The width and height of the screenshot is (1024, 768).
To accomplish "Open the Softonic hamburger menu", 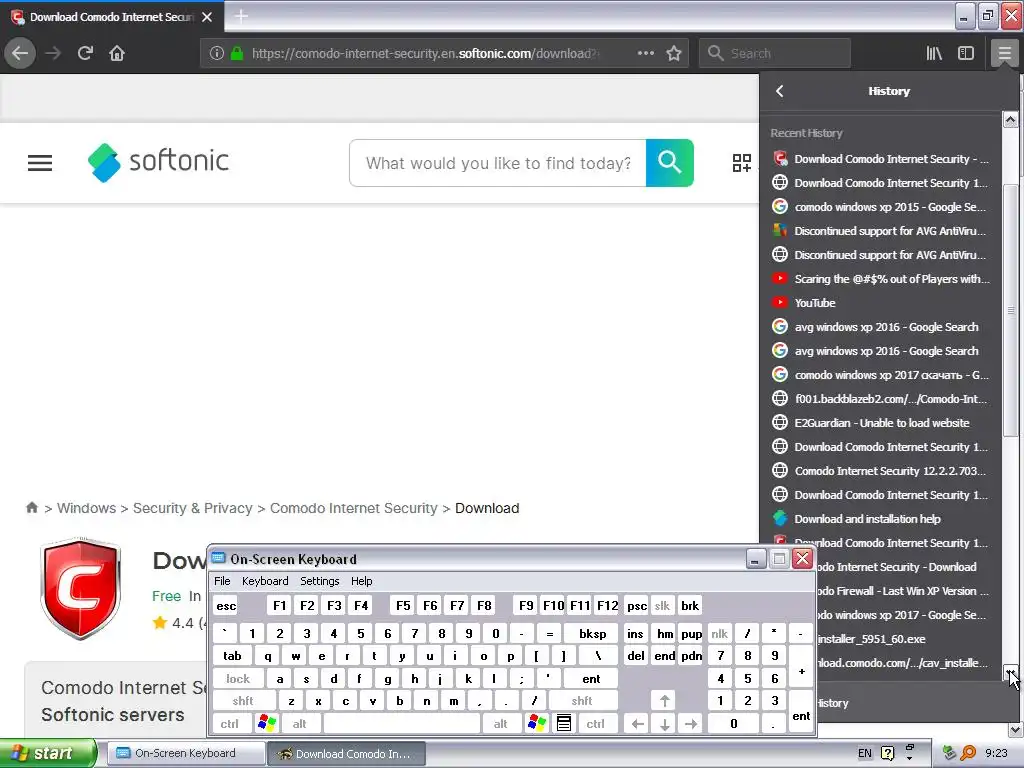I will click(40, 163).
